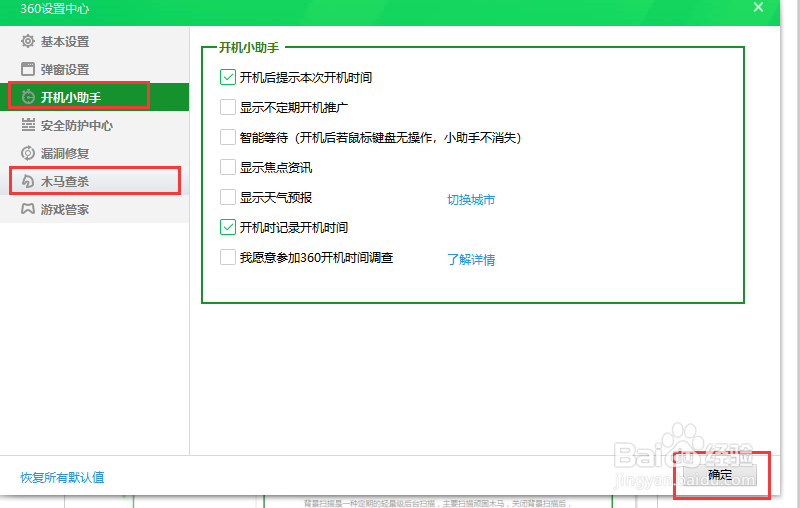Enable 显示焦点资讯 checkbox
800x508 pixels.
[228, 167]
